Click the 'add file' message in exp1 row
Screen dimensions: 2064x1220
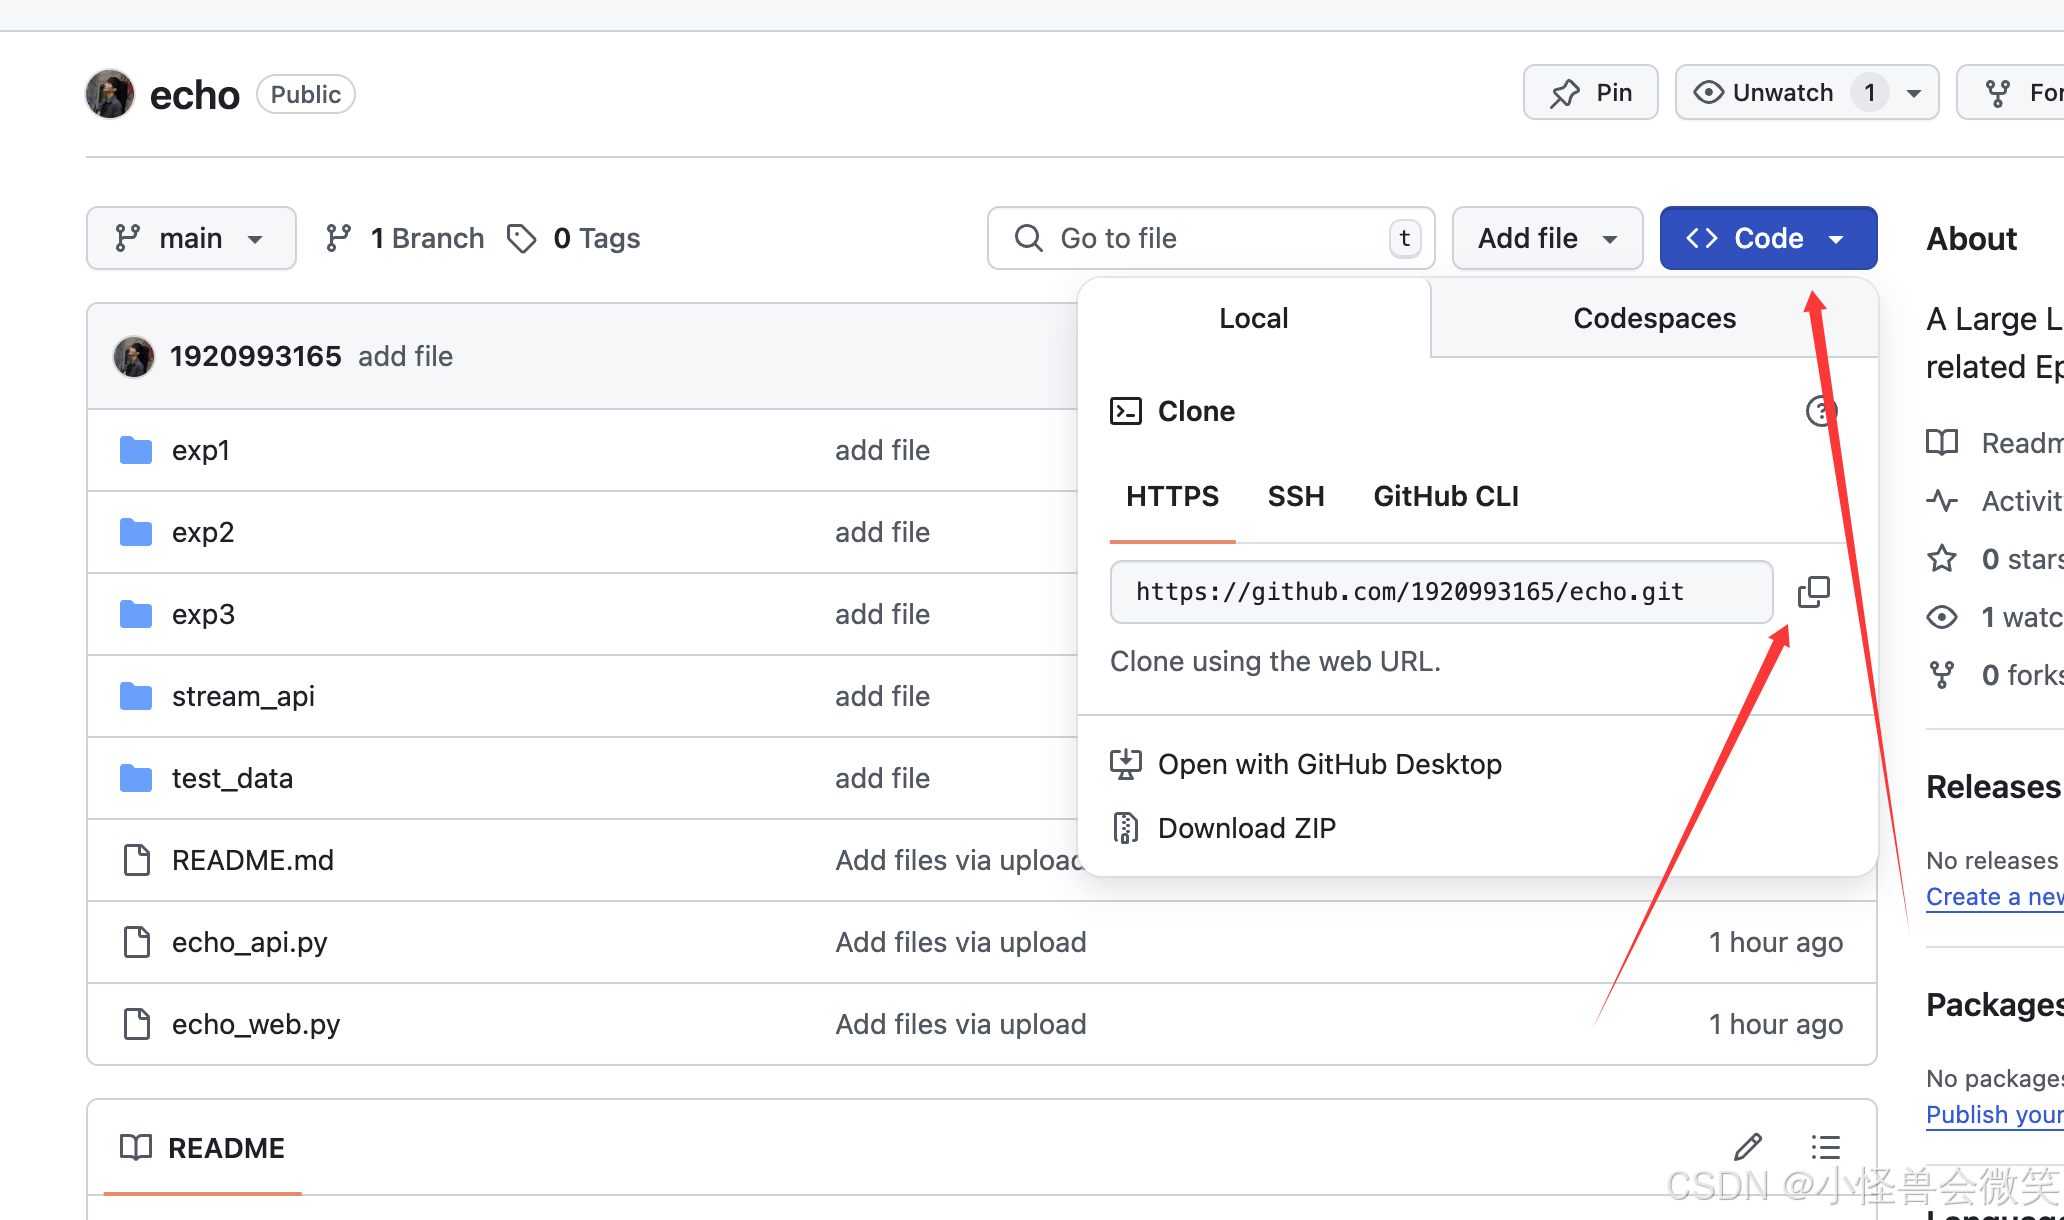pos(882,451)
